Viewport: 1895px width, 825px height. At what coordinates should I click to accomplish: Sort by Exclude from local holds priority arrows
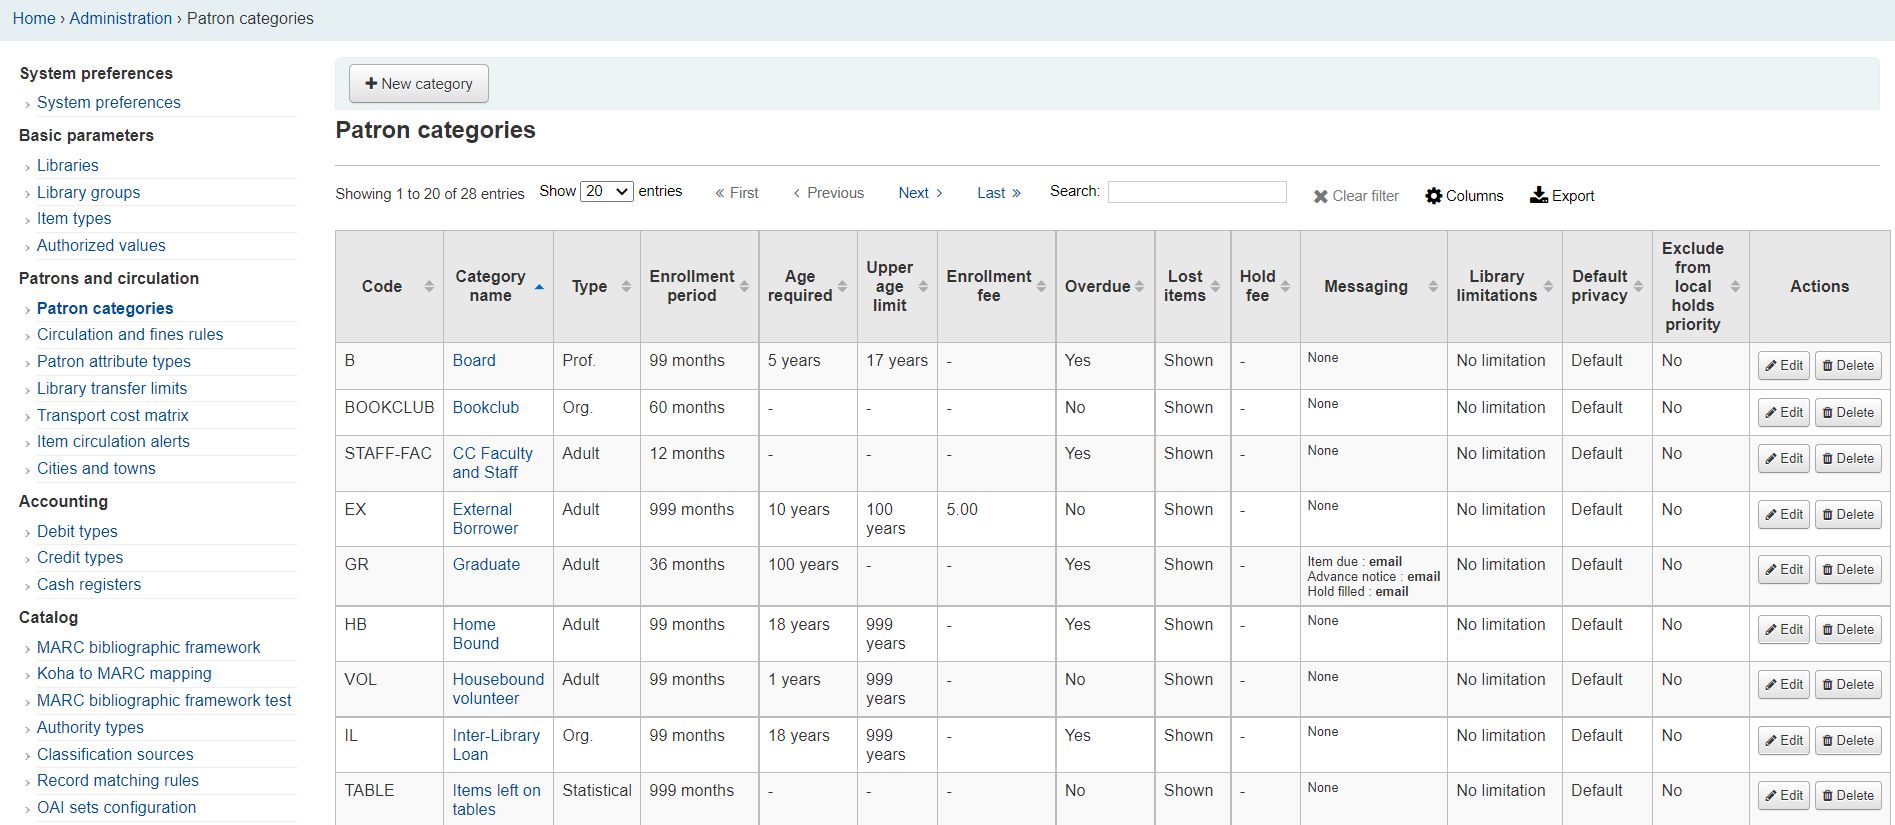(x=1735, y=286)
